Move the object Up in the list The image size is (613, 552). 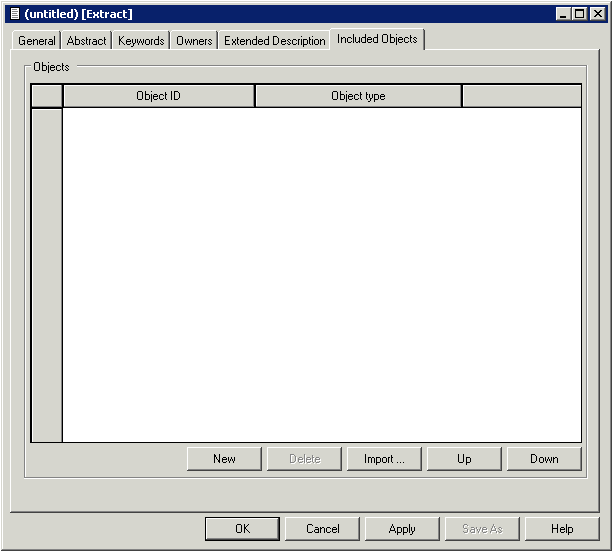(x=464, y=459)
